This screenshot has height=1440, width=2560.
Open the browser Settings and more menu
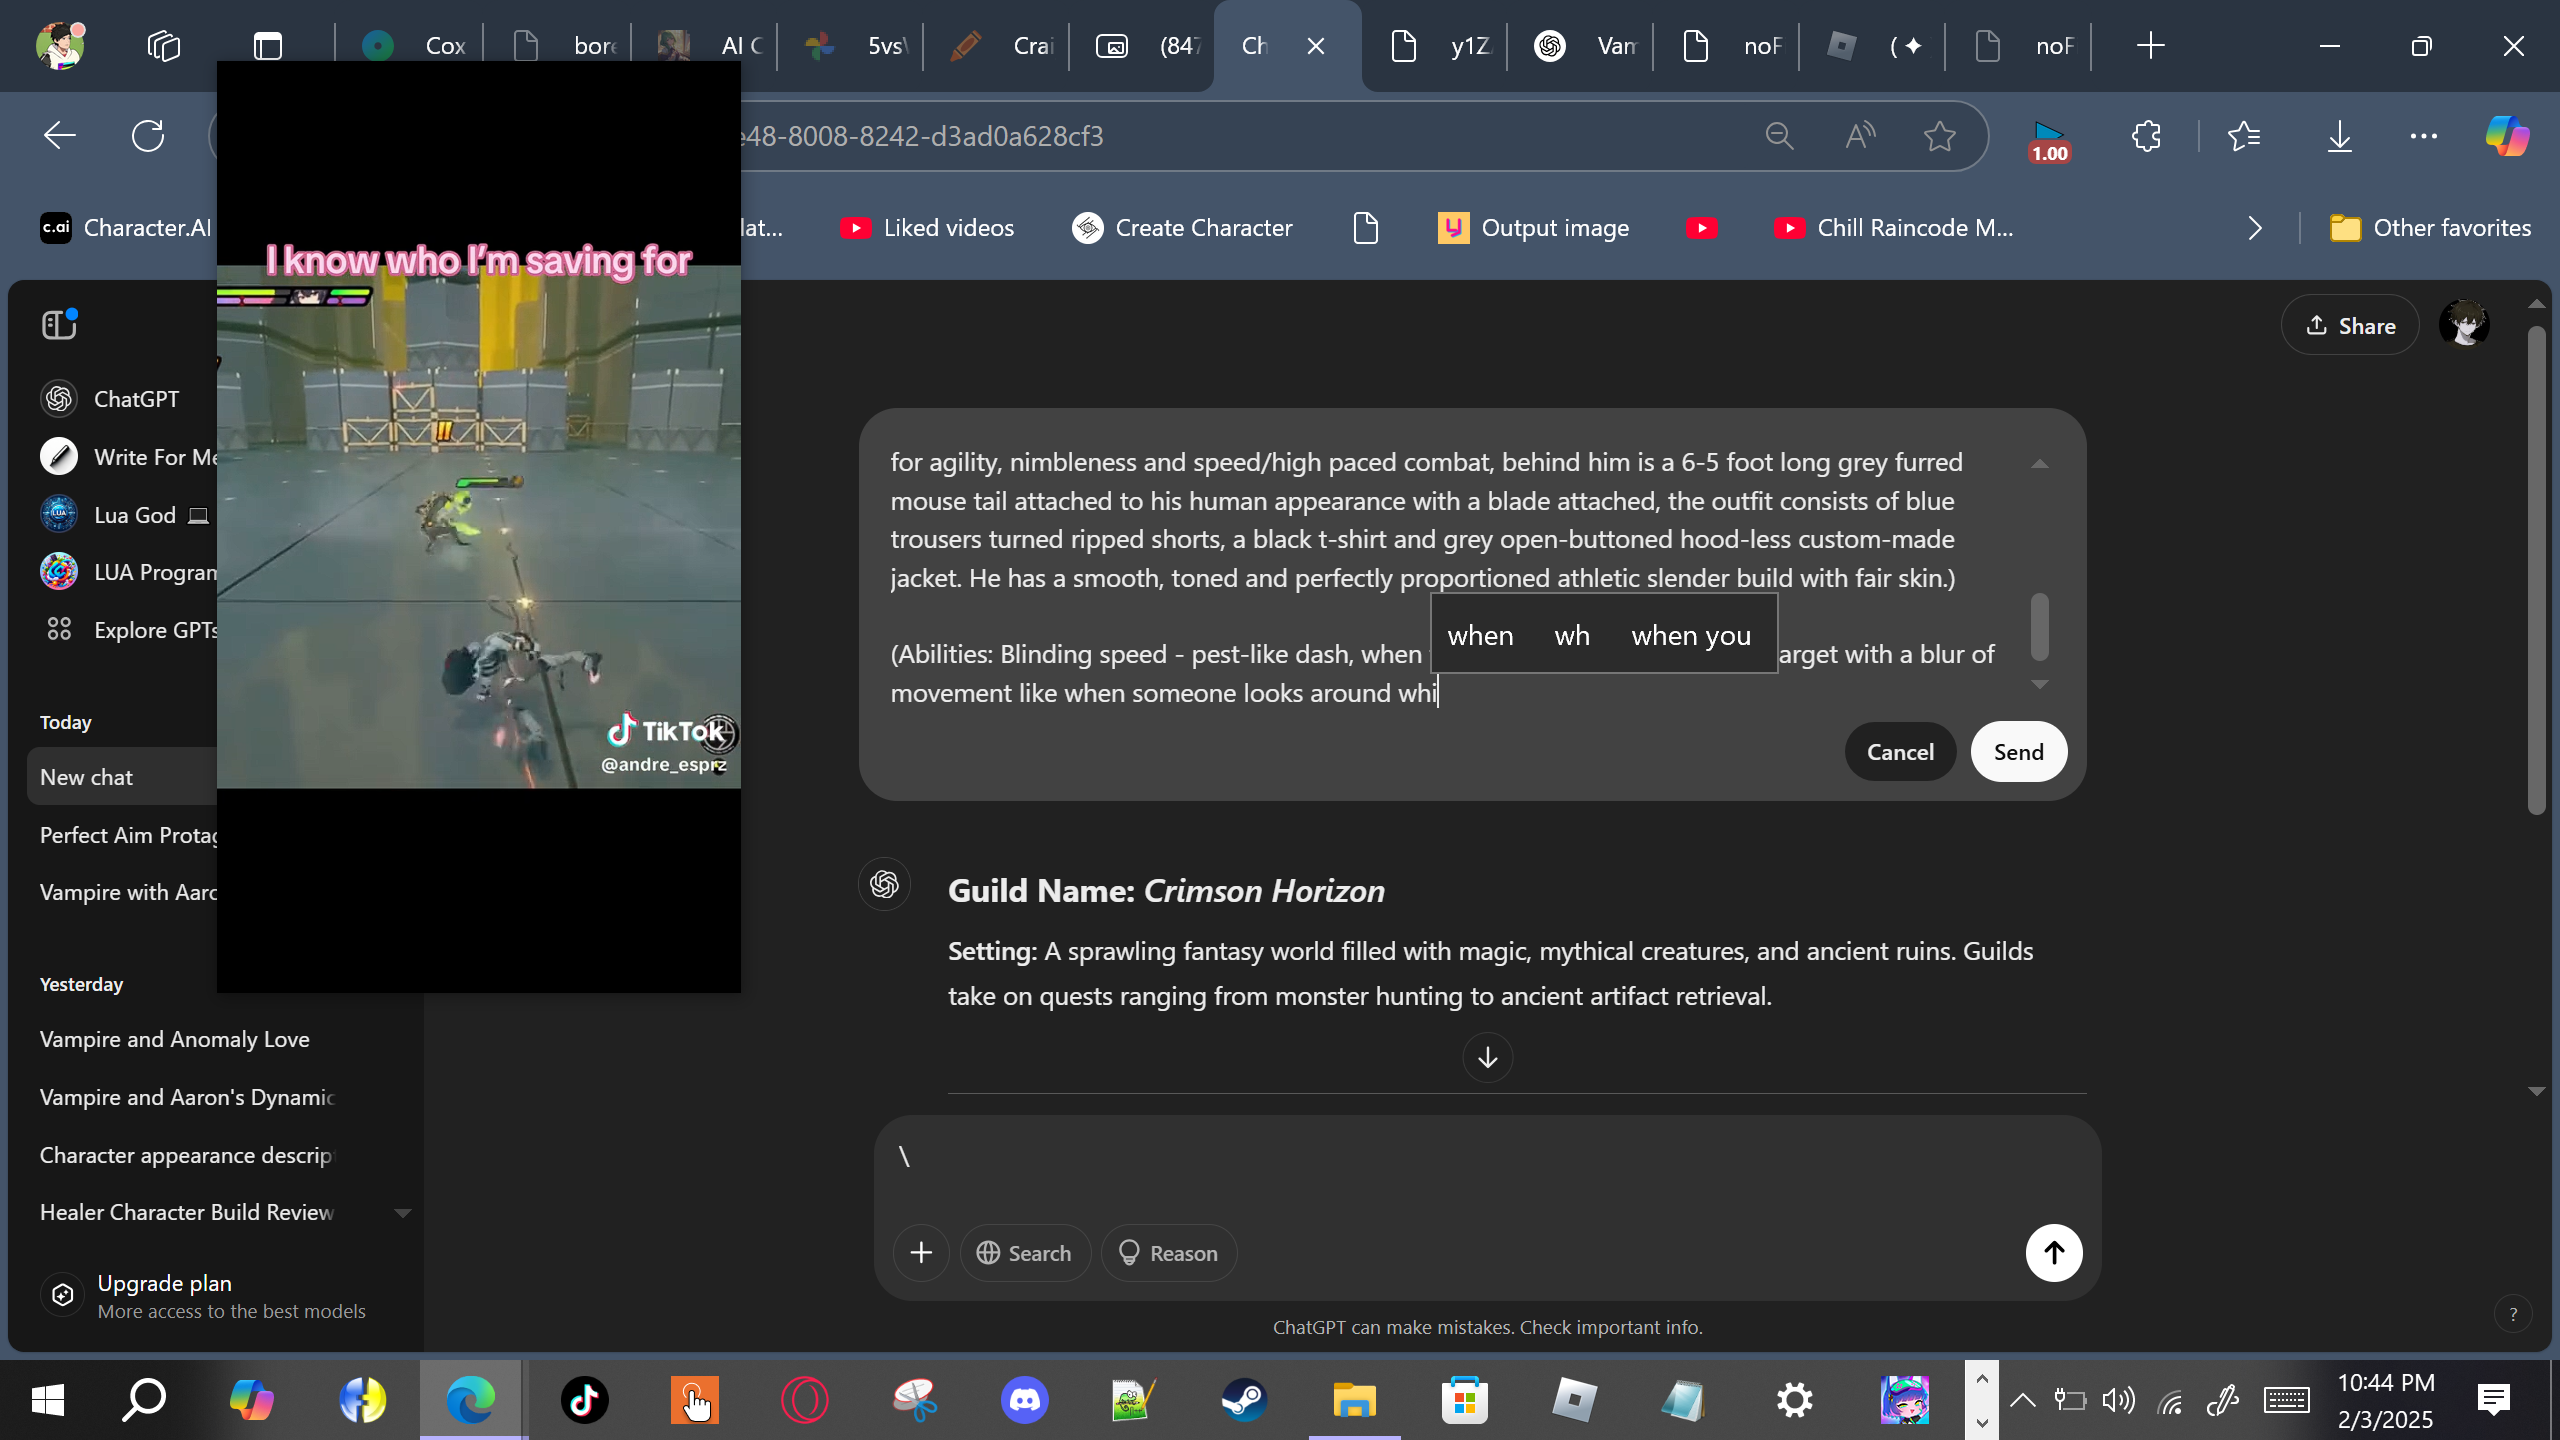2424,136
